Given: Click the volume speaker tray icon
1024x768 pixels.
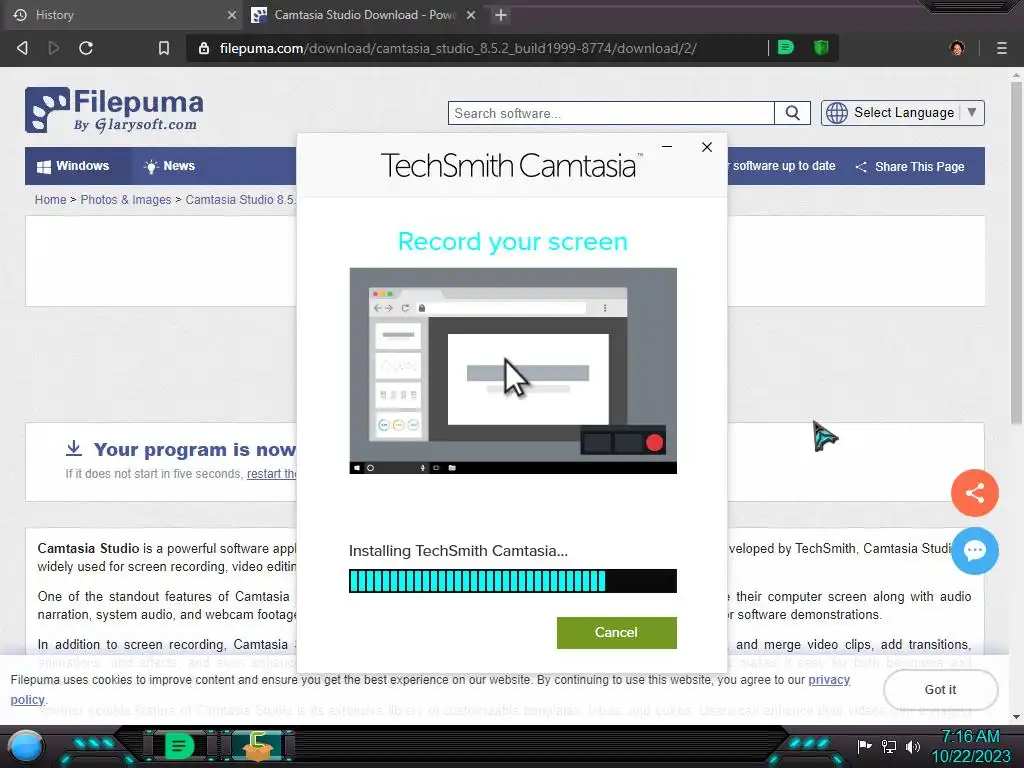Looking at the screenshot, I should click(x=912, y=746).
